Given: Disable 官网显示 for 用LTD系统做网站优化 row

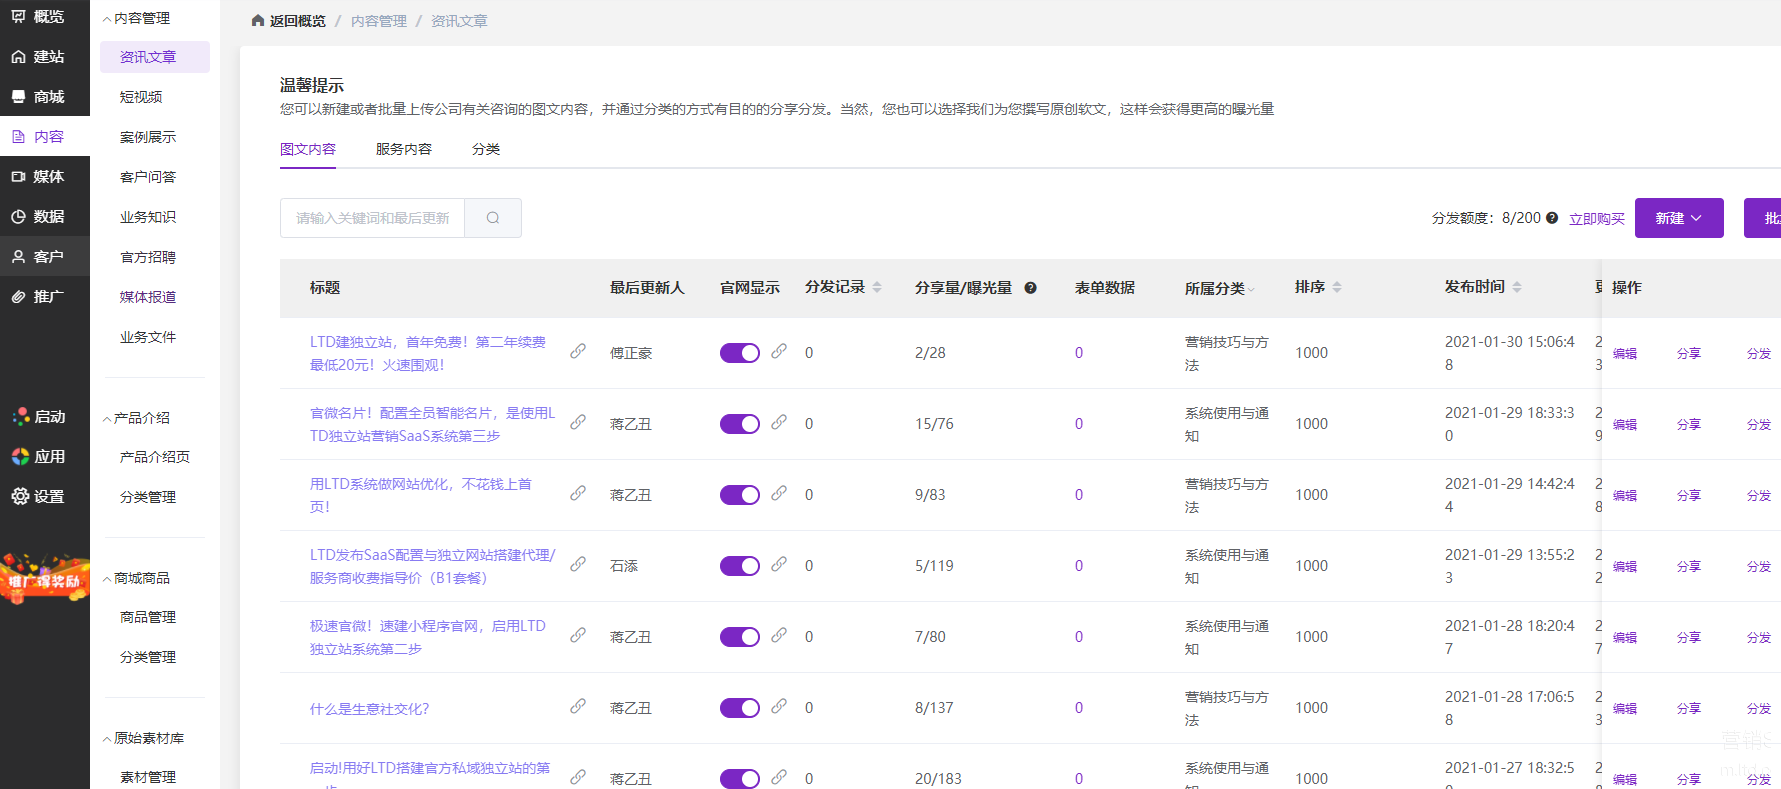Looking at the screenshot, I should click(740, 495).
